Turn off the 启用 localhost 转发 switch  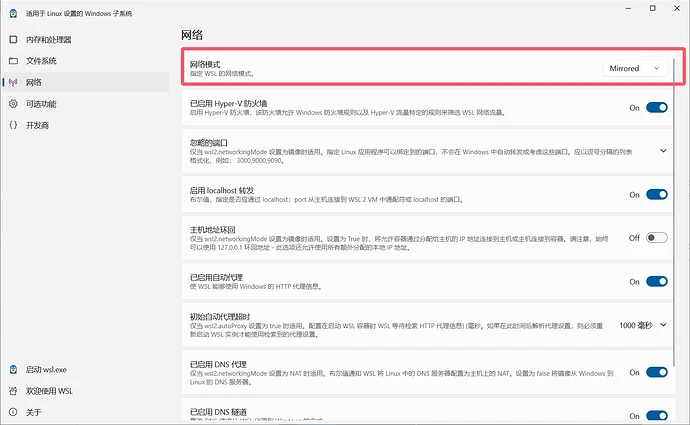pos(656,194)
